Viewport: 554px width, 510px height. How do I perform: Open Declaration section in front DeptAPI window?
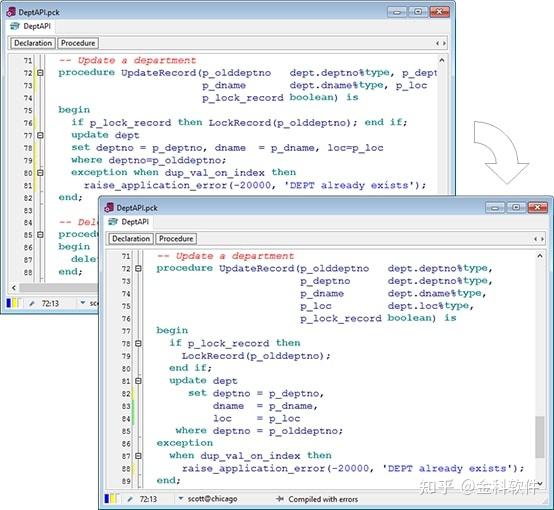point(131,239)
